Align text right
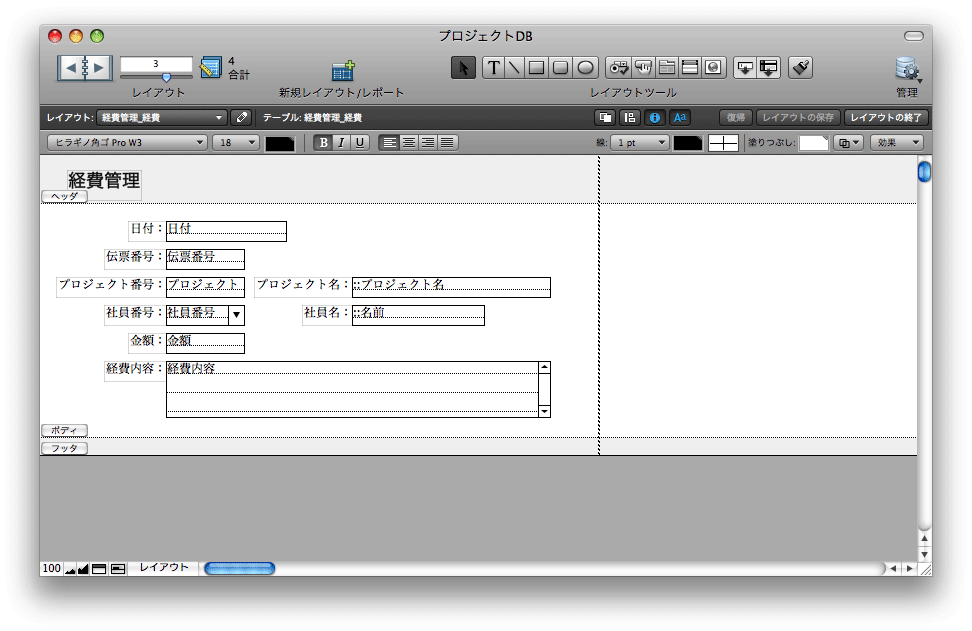Screen dimensions: 972x631 [428, 143]
